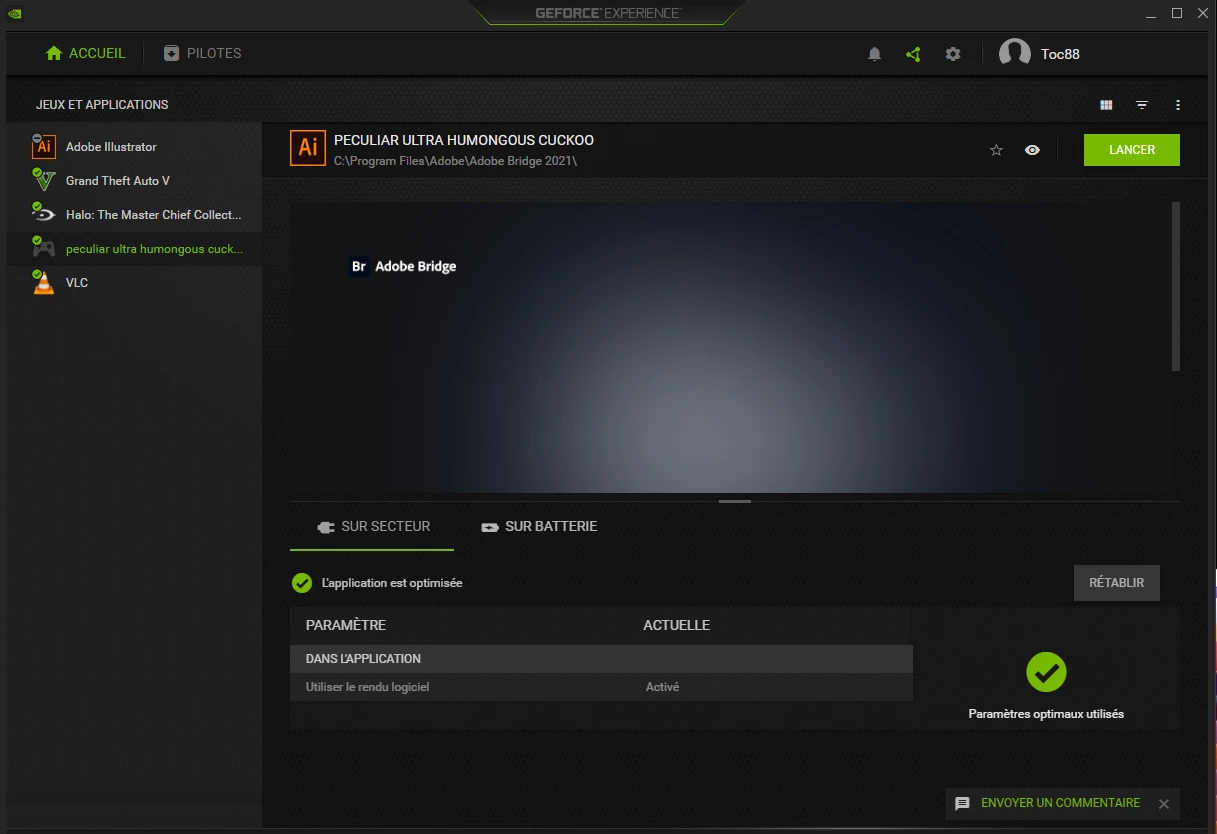Click the panel resize handle below screenshot

[x=735, y=501]
